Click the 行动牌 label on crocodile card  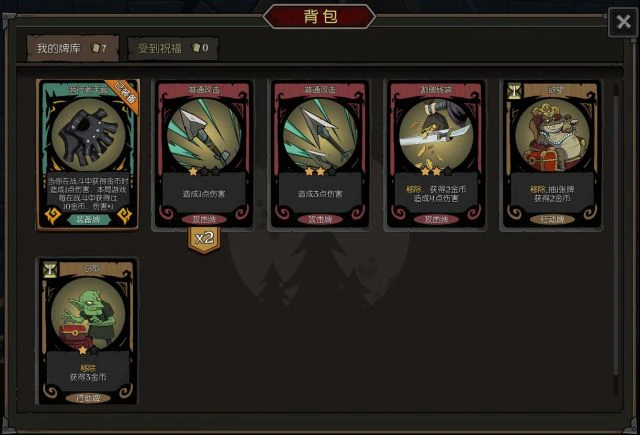(x=552, y=219)
